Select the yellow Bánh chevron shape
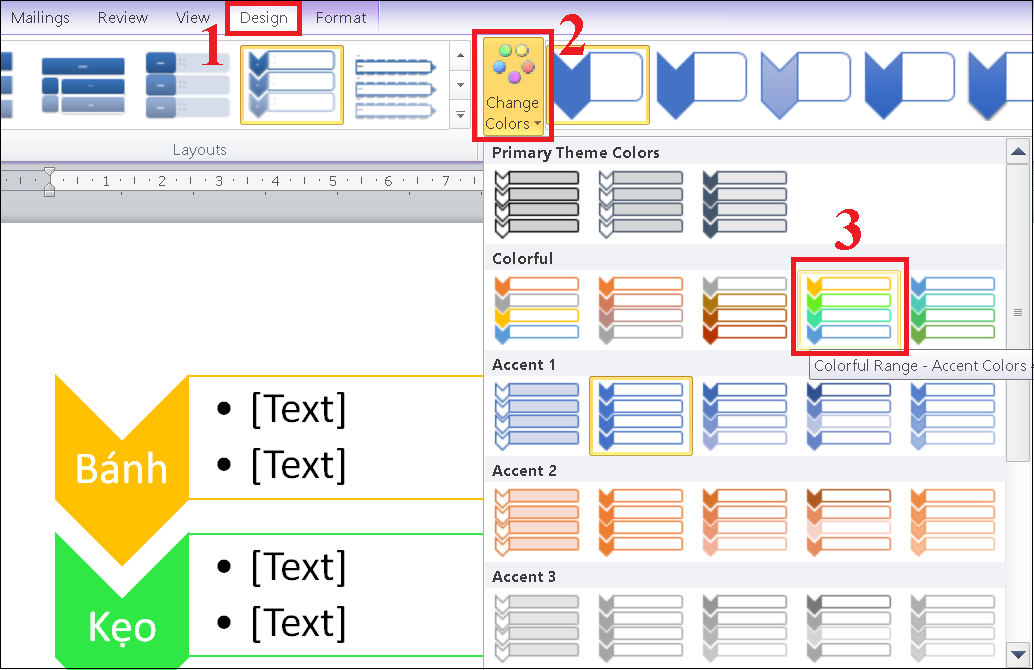Viewport: 1034px width, 670px height. (x=122, y=470)
